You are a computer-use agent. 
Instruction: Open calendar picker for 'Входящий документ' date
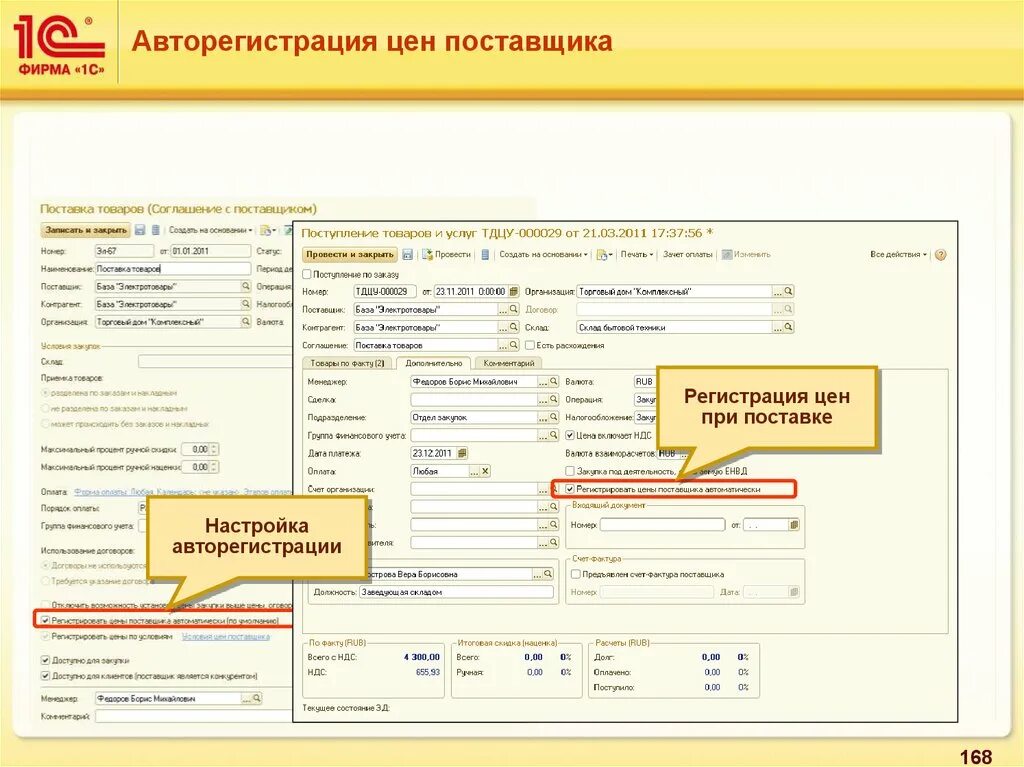click(x=794, y=525)
